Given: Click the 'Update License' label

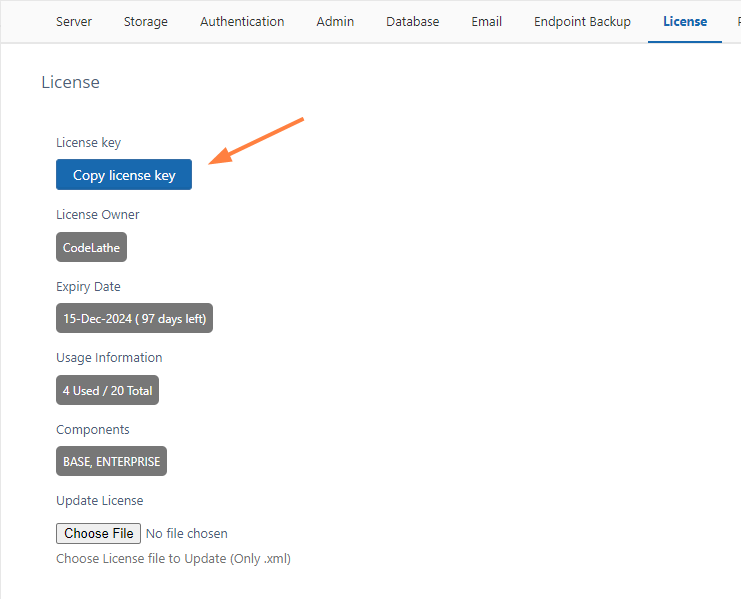Looking at the screenshot, I should [99, 500].
